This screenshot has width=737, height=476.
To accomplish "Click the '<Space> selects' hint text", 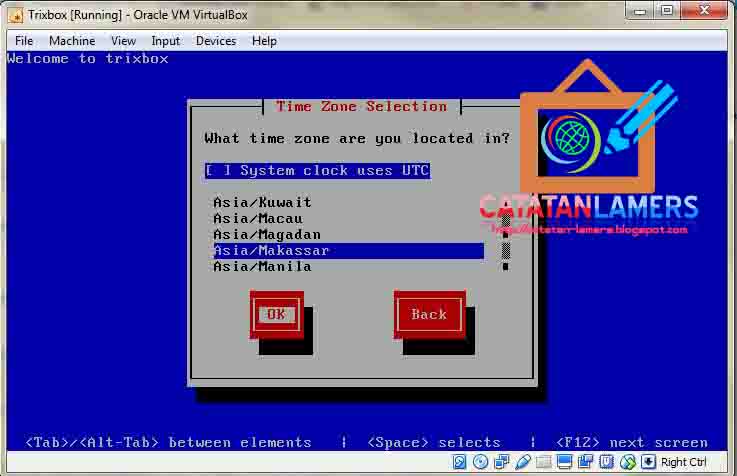I will click(434, 443).
